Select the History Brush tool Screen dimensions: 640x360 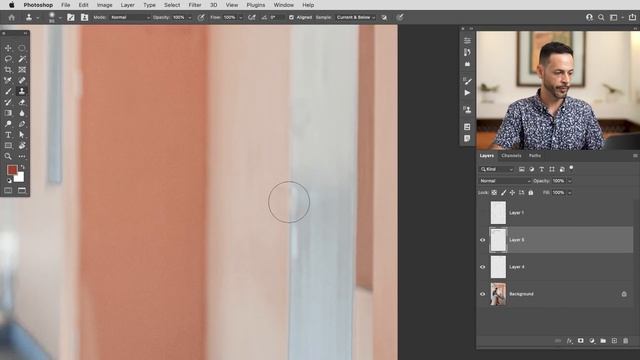click(8, 102)
